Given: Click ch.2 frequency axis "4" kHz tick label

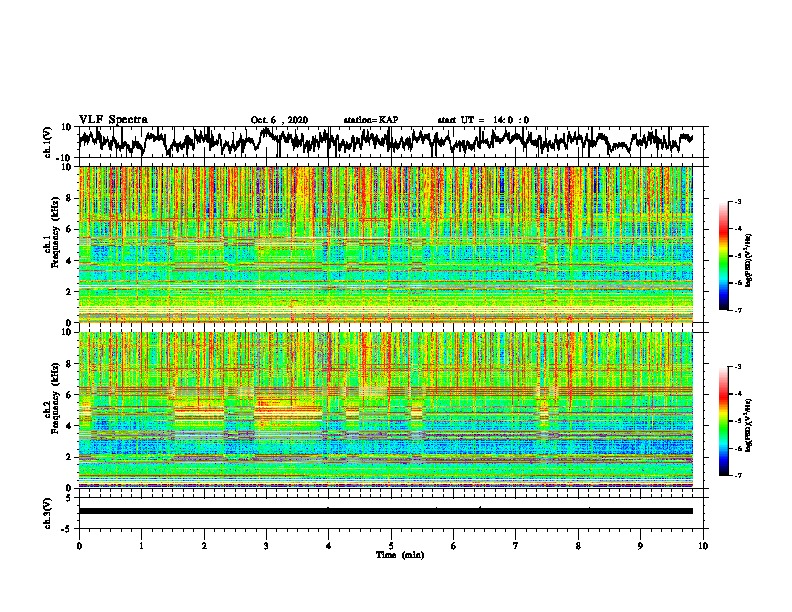Looking at the screenshot, I should coord(68,426).
